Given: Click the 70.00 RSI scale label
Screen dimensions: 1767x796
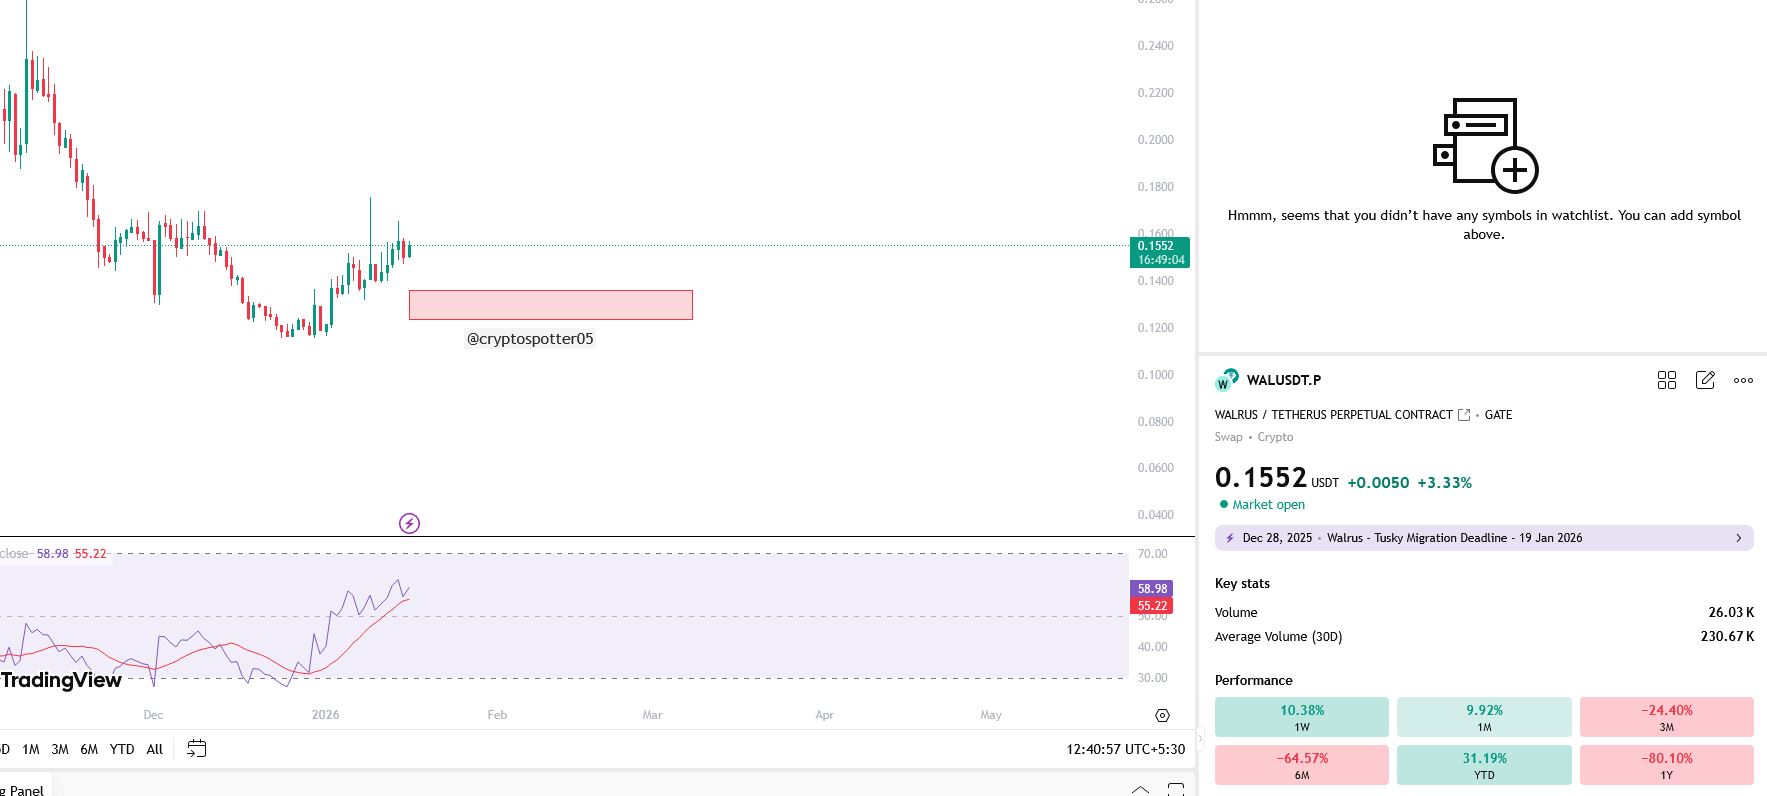Looking at the screenshot, I should click(1152, 554).
